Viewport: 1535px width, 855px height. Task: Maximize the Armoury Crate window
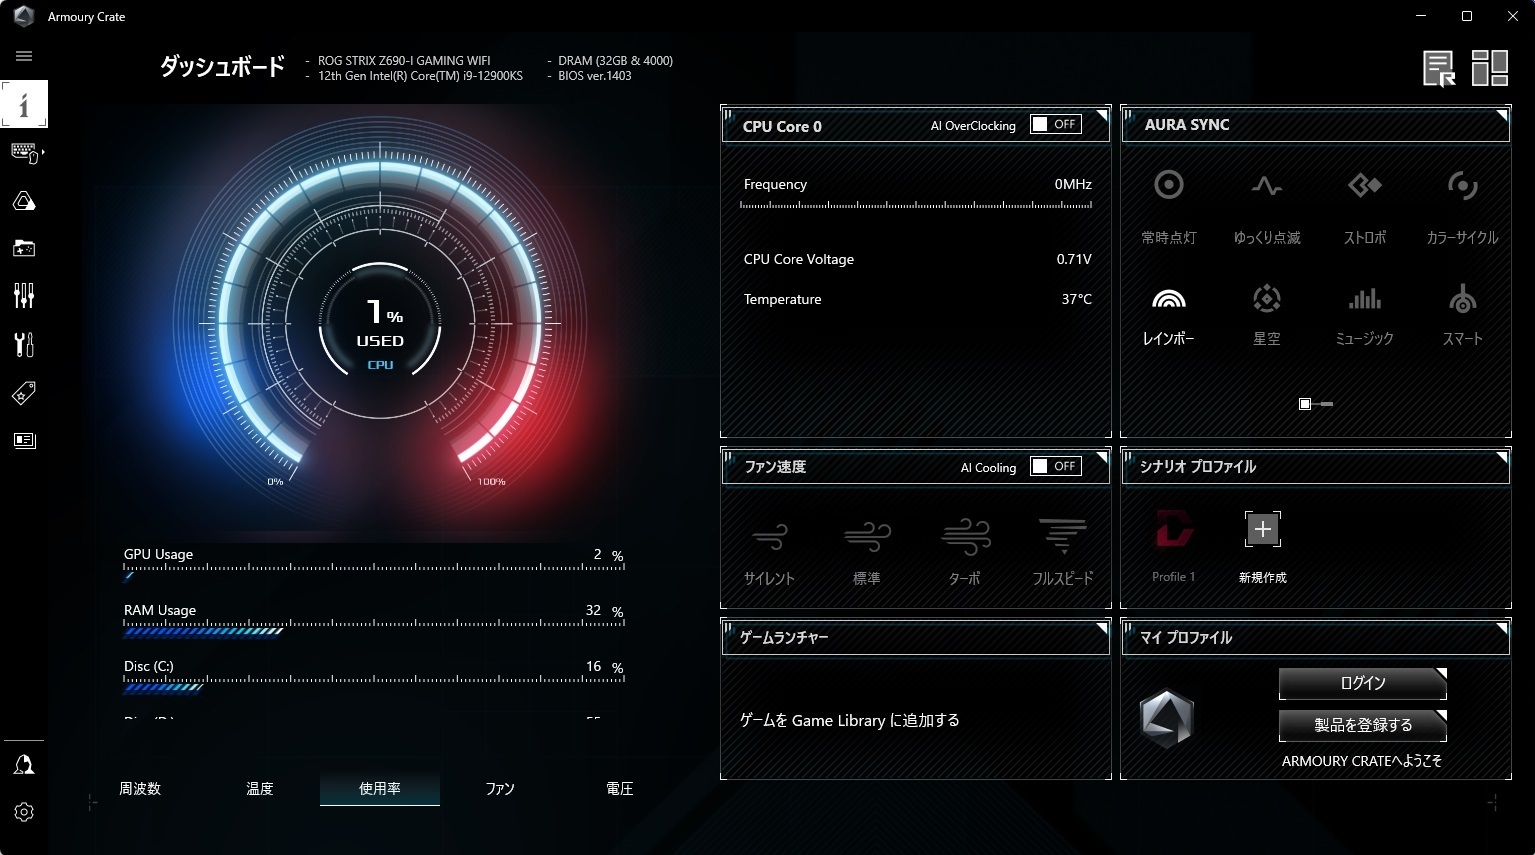tap(1467, 16)
